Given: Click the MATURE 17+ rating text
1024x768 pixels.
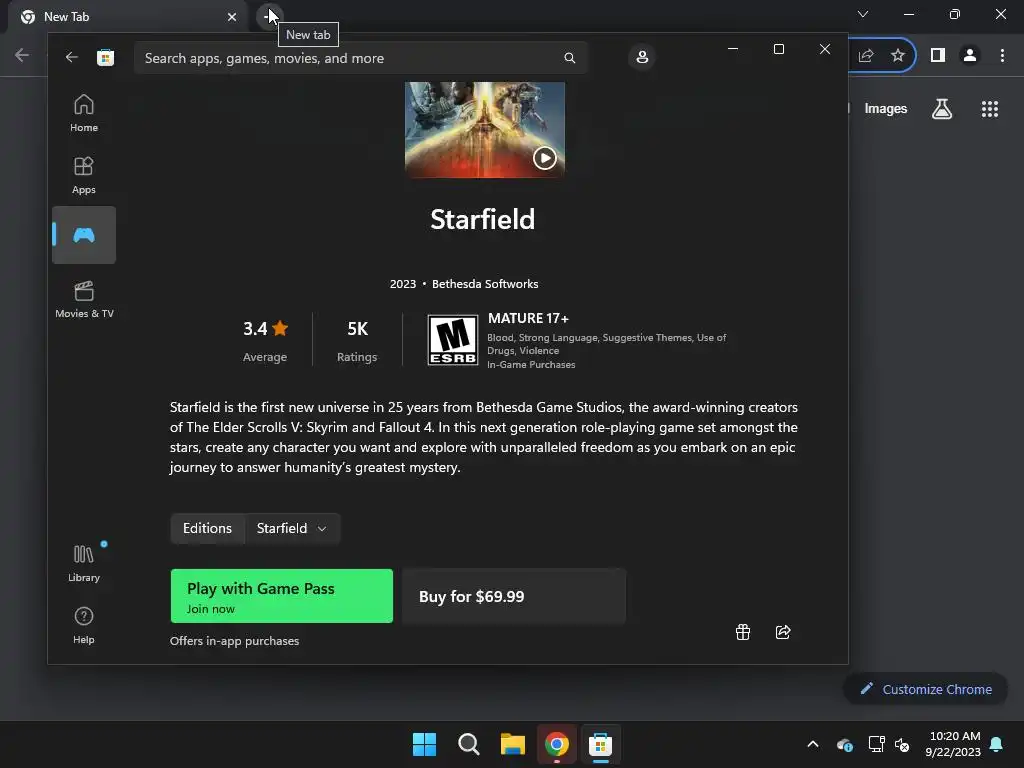Looking at the screenshot, I should 528,319.
